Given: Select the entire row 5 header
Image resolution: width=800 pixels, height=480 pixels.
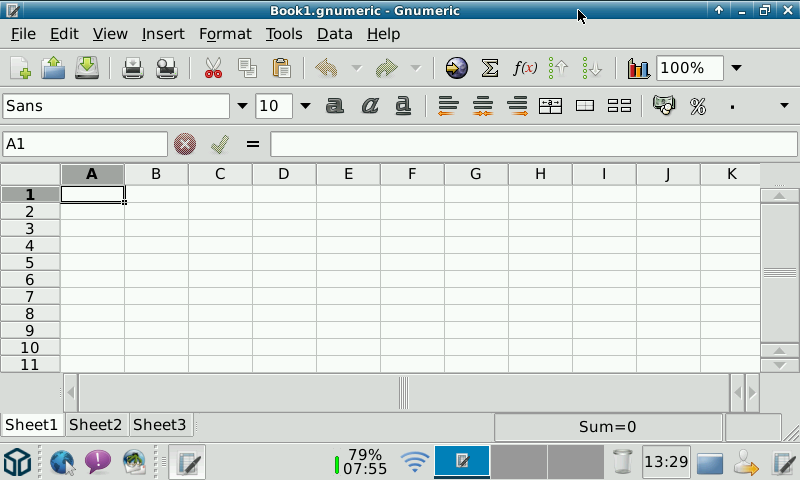Looking at the screenshot, I should [x=30, y=263].
